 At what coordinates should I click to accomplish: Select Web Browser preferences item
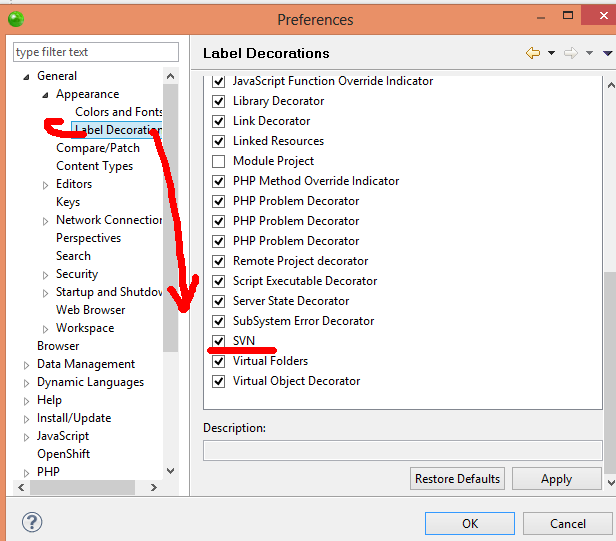pos(90,310)
